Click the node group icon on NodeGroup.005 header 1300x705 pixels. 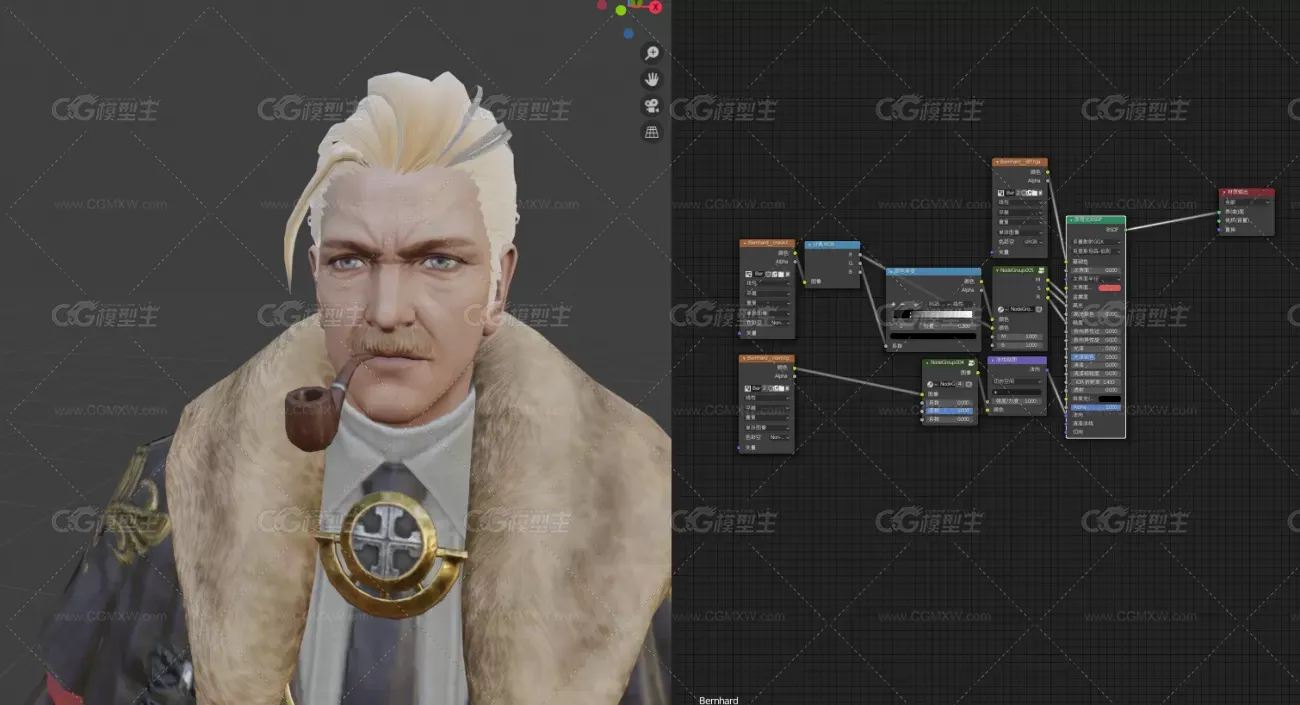[1042, 271]
